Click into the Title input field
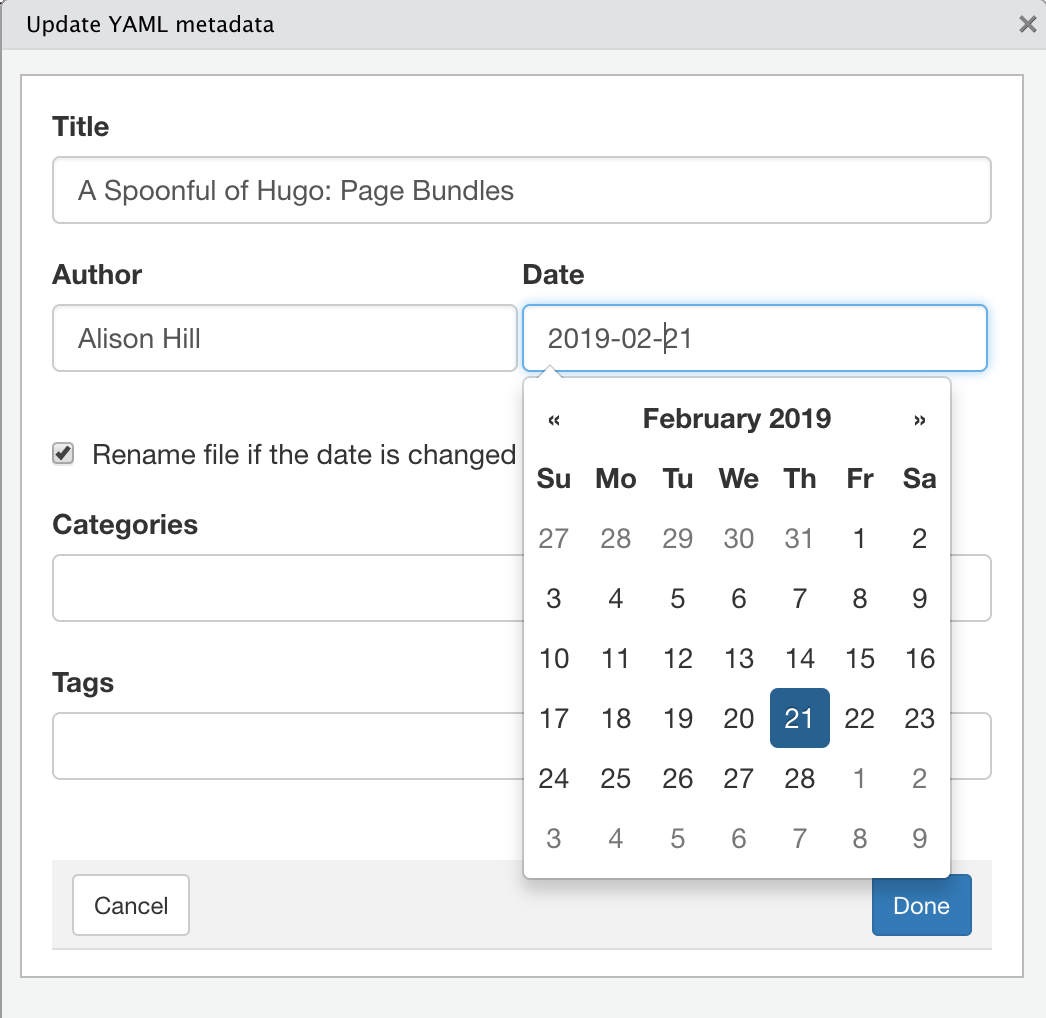1046x1018 pixels. click(x=521, y=190)
